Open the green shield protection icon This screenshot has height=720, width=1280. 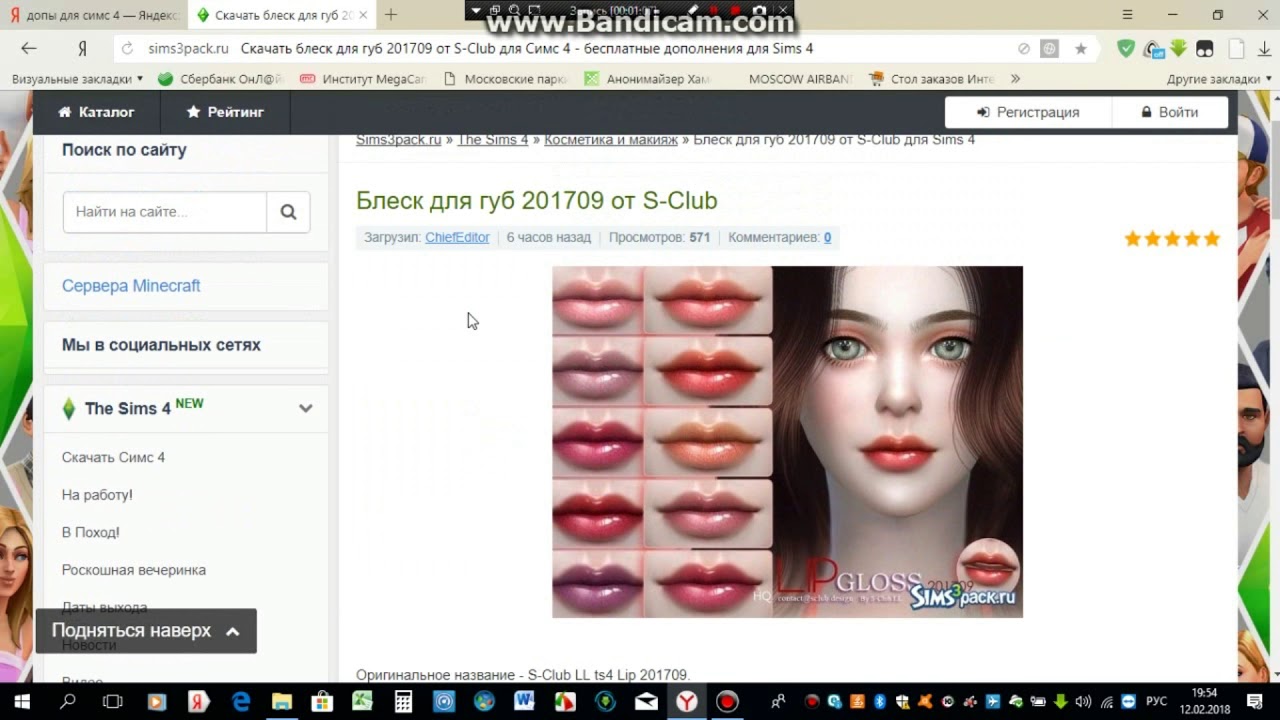[x=1126, y=48]
